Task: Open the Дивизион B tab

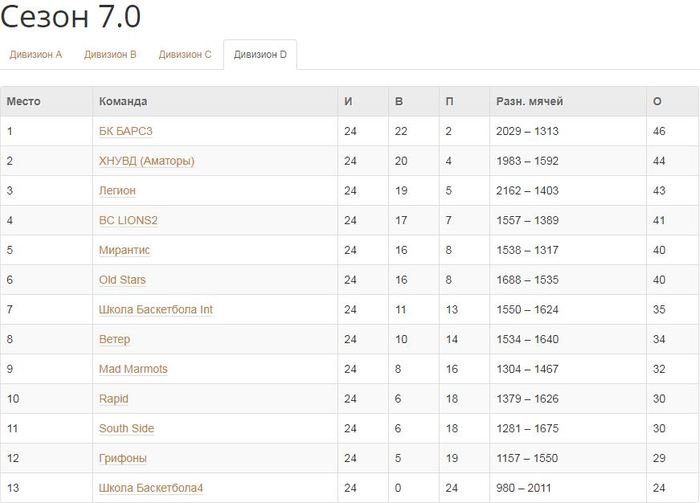Action: pyautogui.click(x=110, y=55)
